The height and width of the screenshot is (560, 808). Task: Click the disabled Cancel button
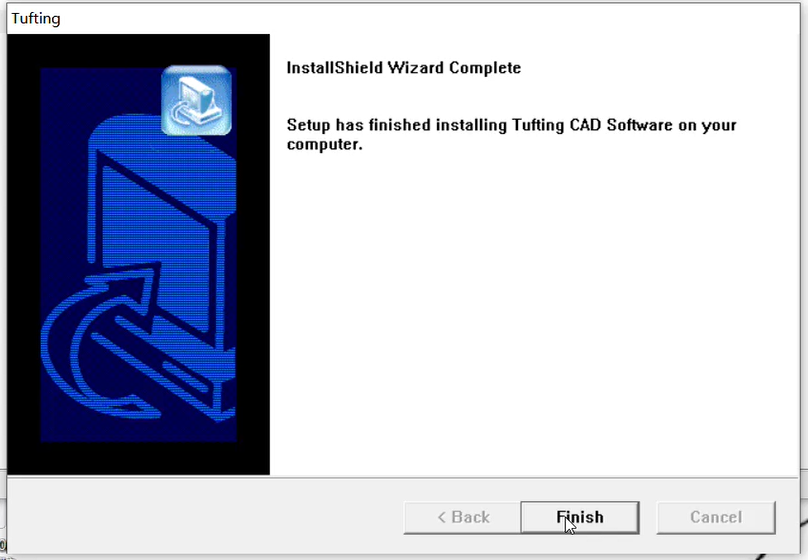click(x=716, y=517)
